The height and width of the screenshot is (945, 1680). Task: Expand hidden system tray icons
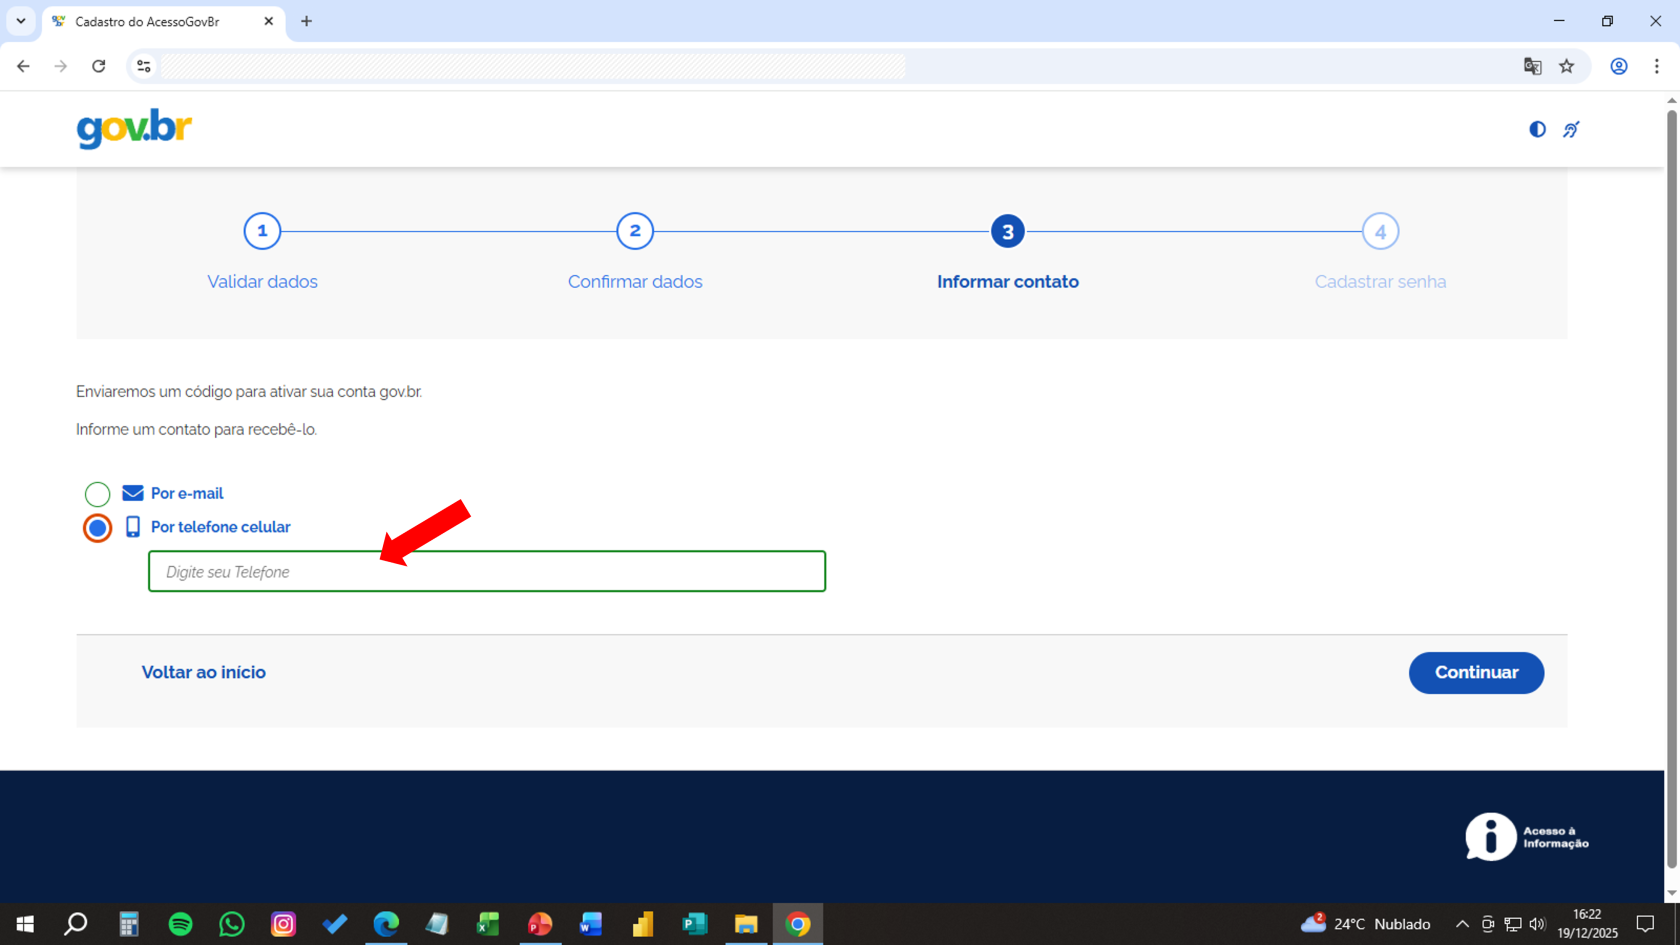1462,924
